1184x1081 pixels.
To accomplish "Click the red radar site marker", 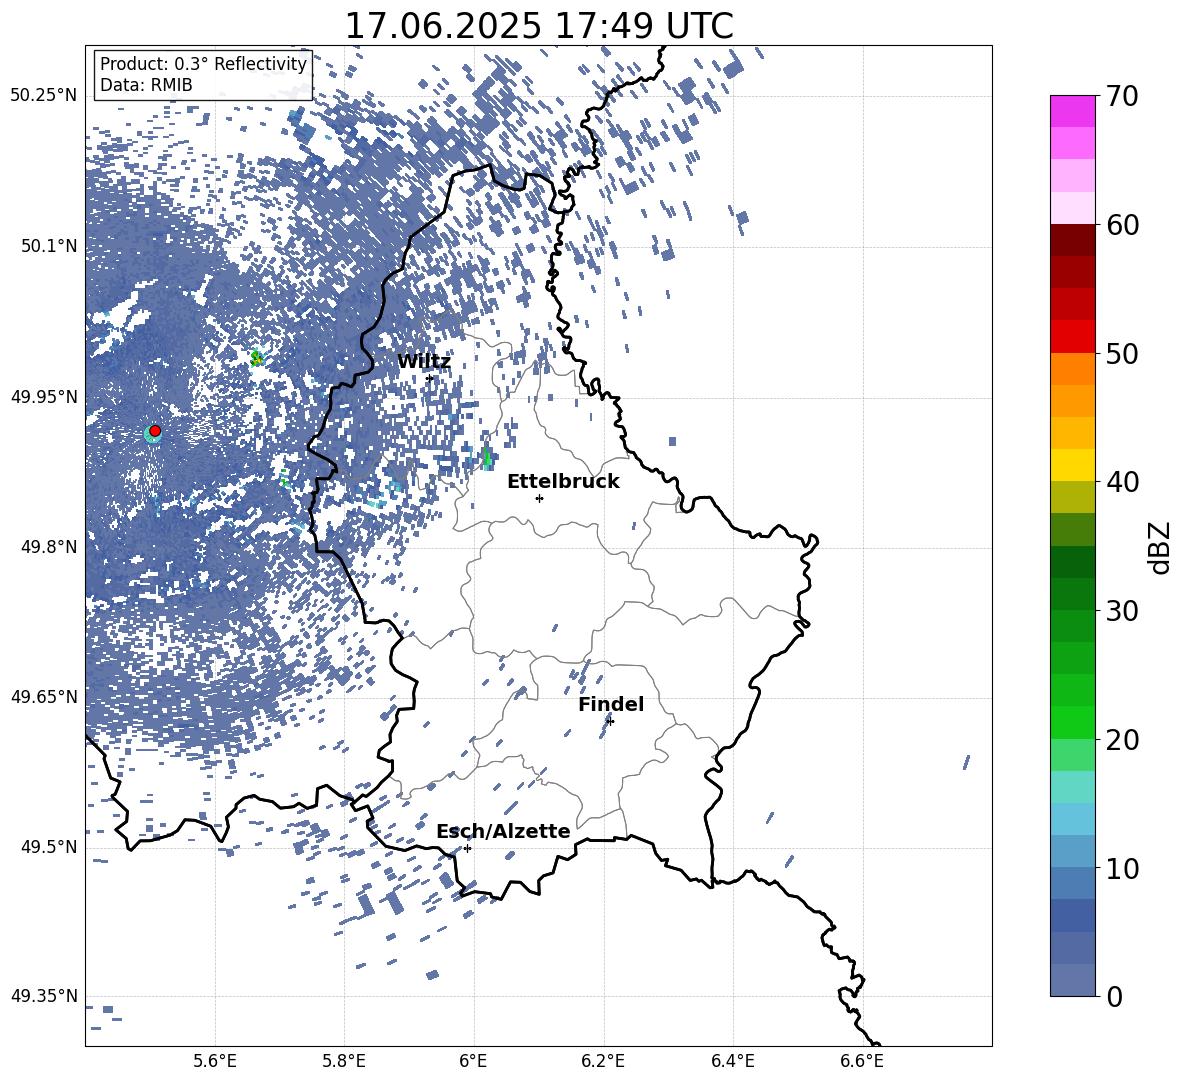I will [155, 431].
